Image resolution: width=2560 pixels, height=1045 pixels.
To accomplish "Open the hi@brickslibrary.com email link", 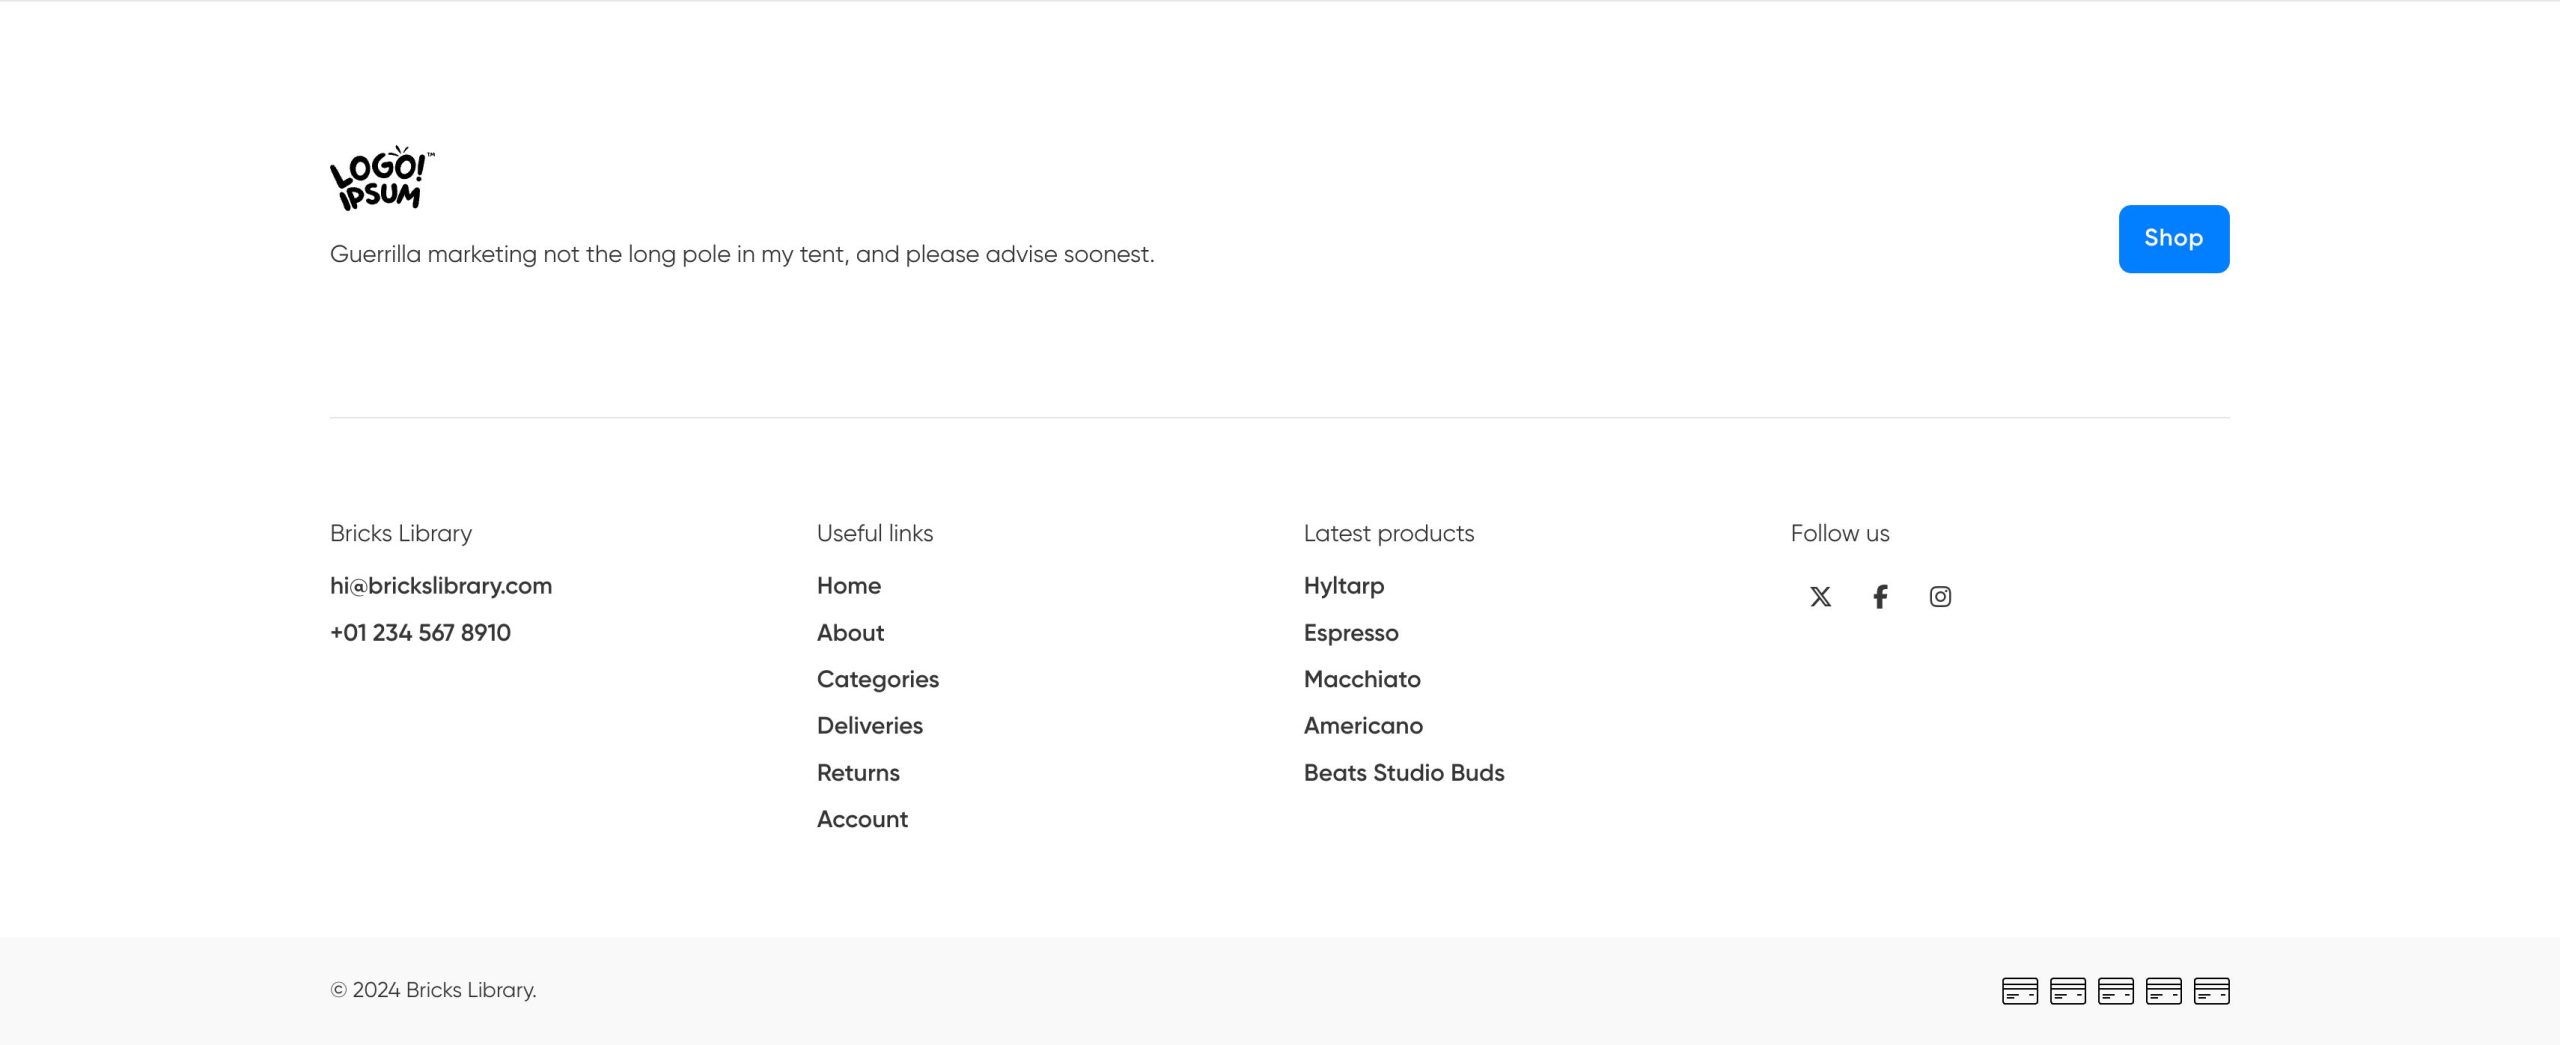I will (441, 586).
